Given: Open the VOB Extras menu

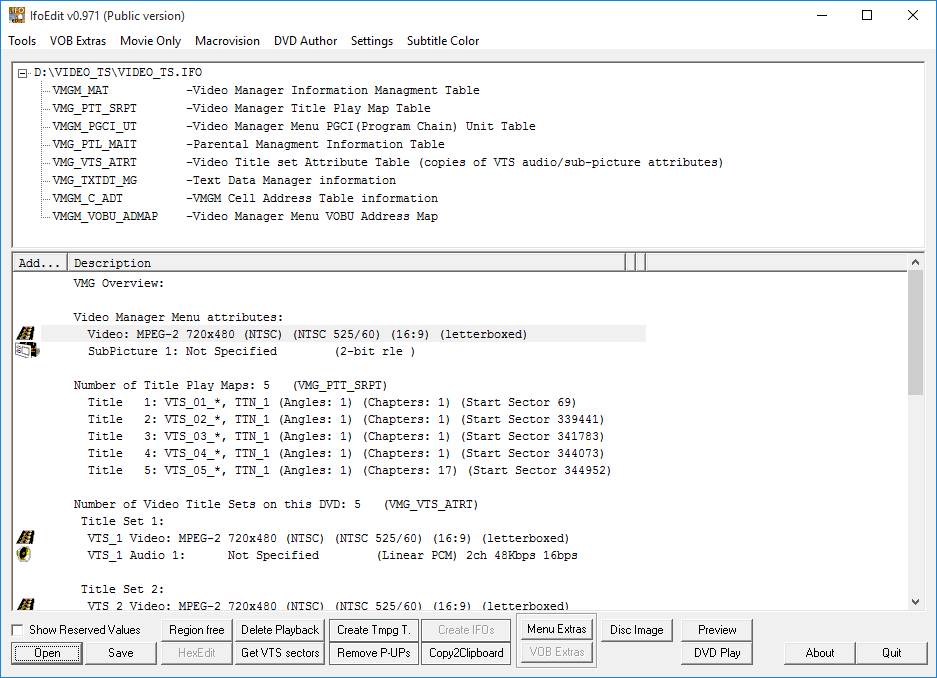Looking at the screenshot, I should pyautogui.click(x=78, y=41).
